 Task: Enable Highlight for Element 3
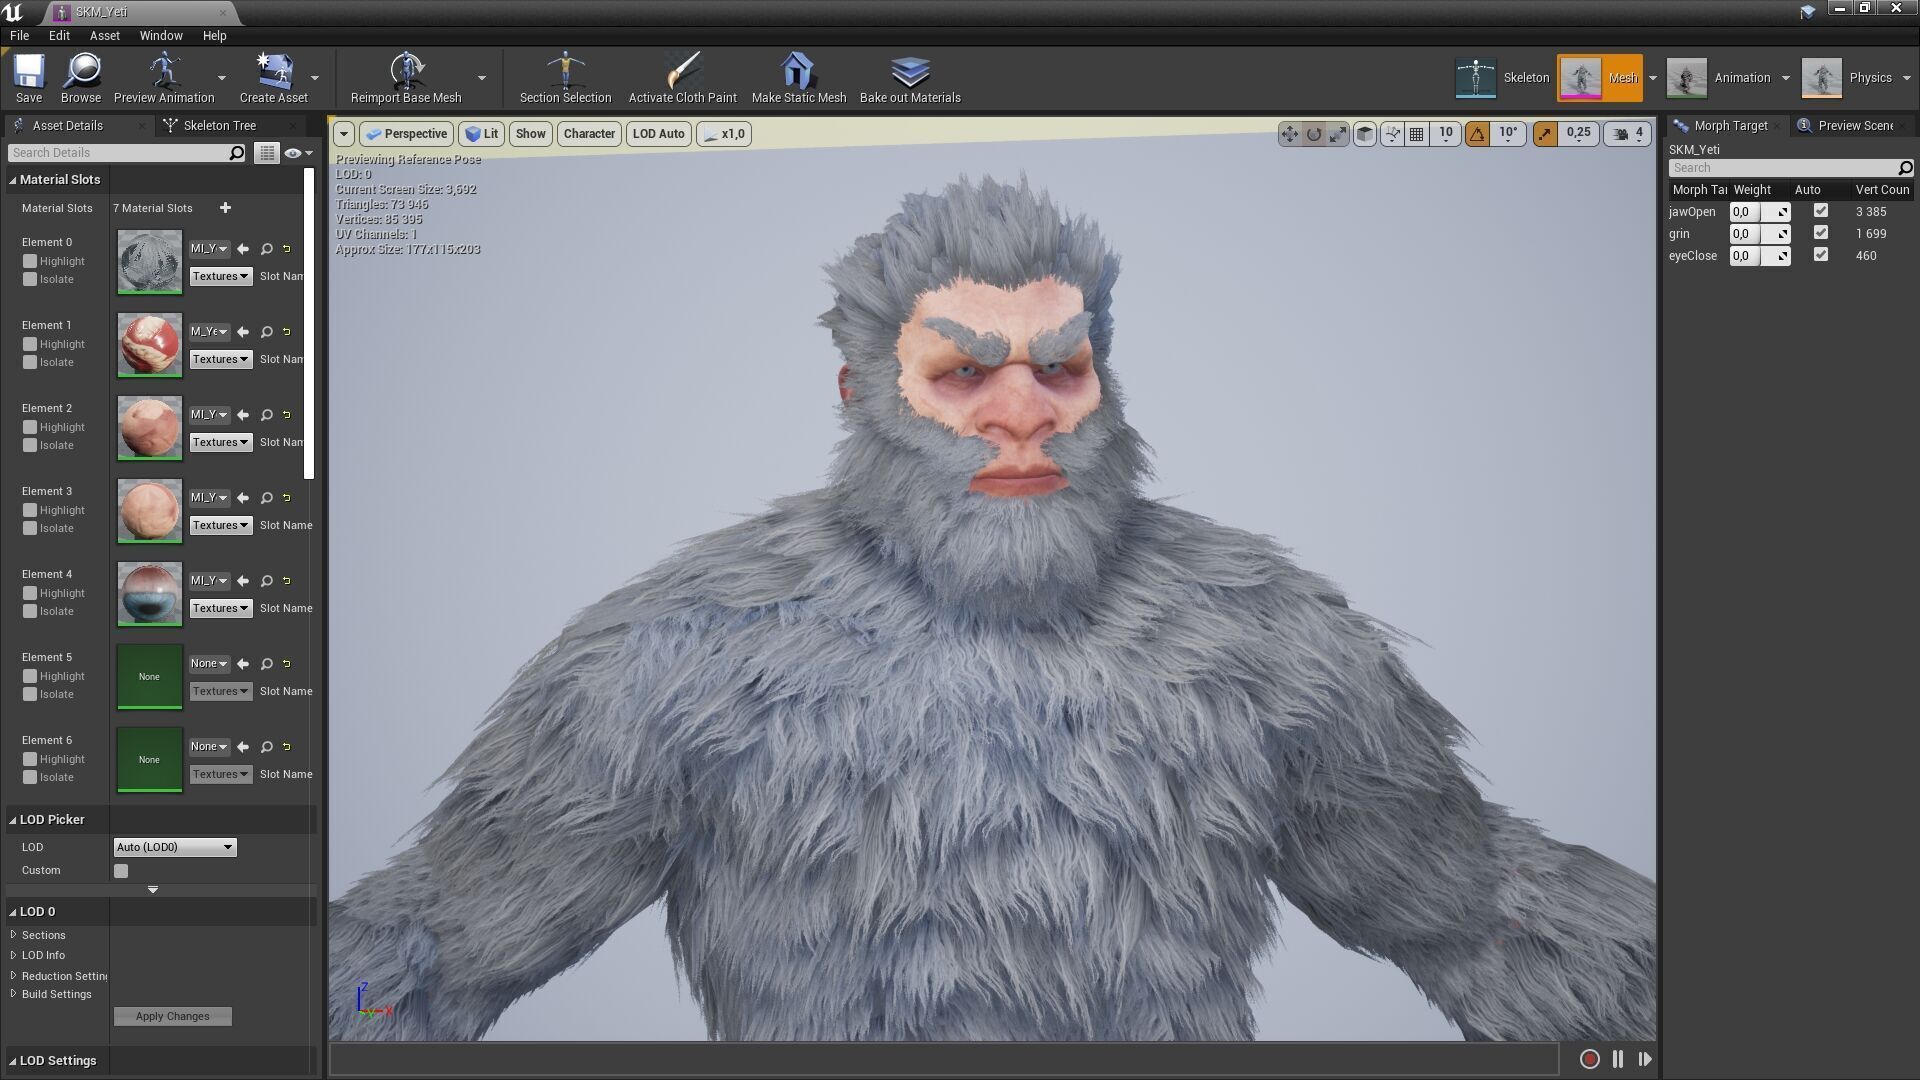coord(30,511)
